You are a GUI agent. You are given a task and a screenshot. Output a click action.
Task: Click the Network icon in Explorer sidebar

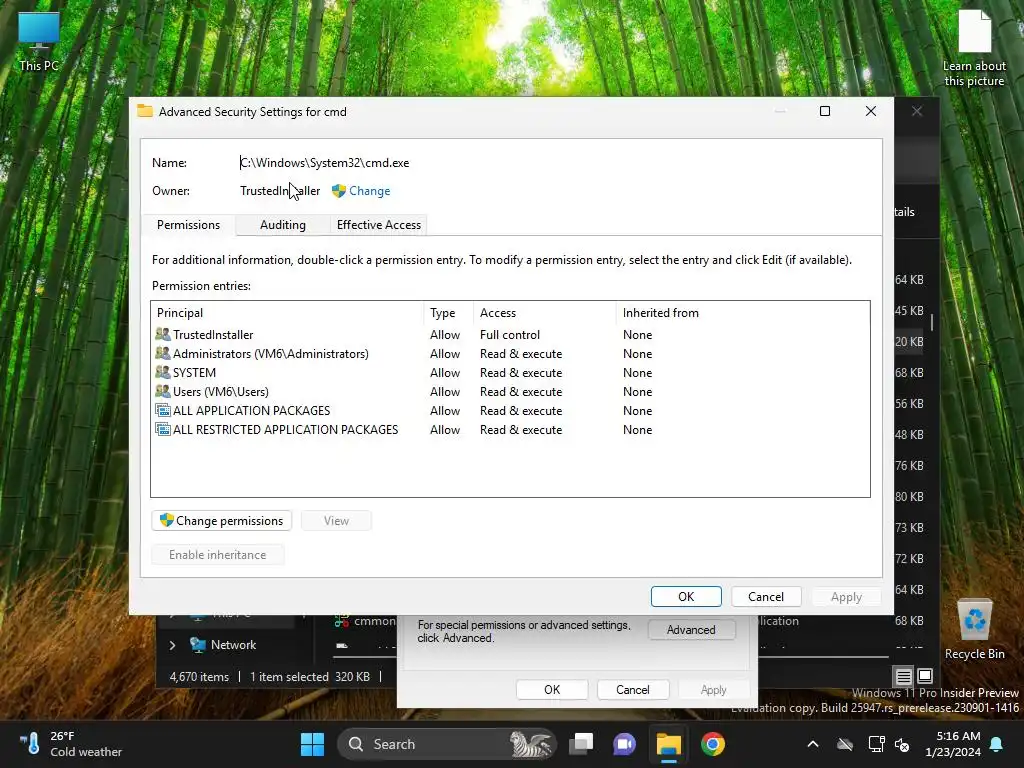[198, 645]
